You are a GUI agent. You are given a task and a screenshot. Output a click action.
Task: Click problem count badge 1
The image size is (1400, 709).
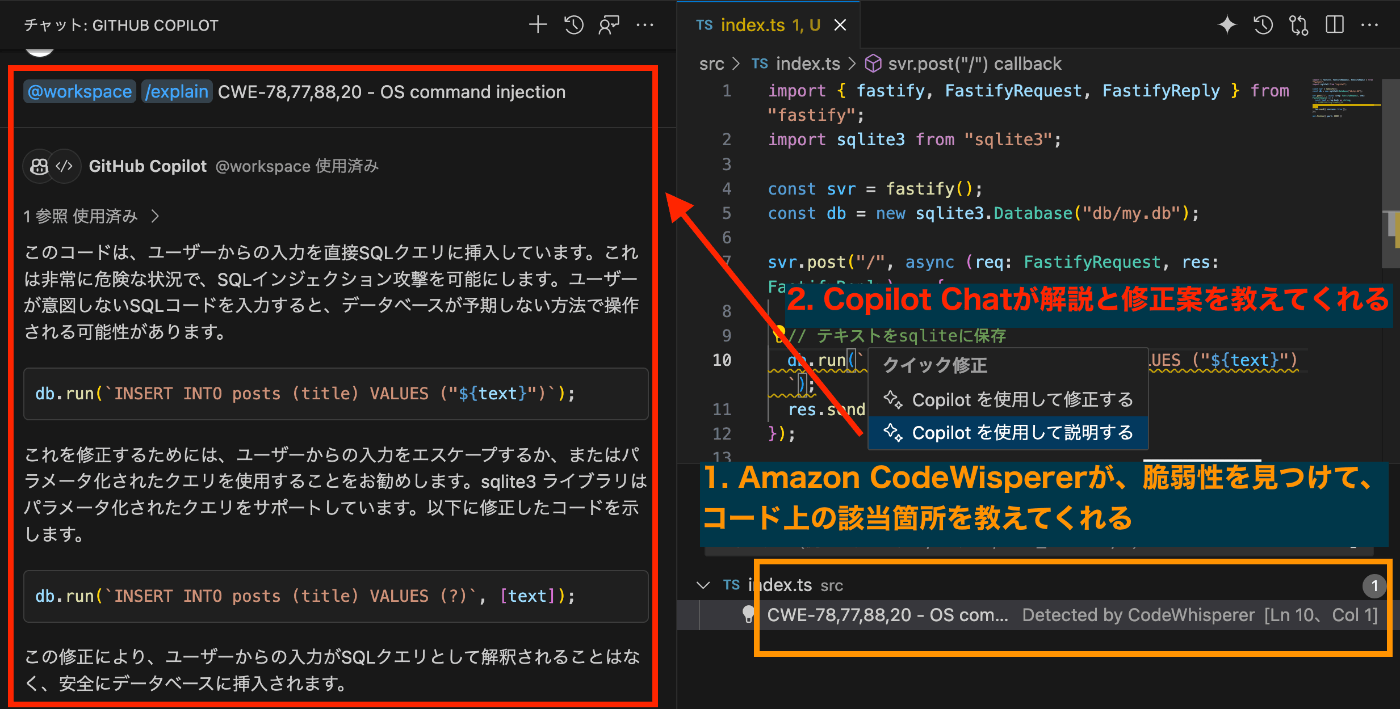[x=1375, y=586]
